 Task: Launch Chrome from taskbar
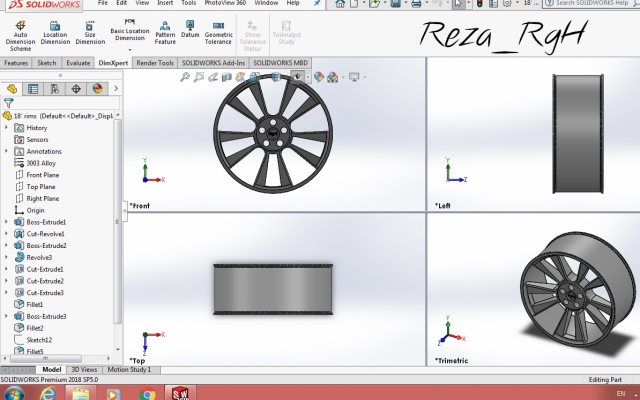point(147,394)
